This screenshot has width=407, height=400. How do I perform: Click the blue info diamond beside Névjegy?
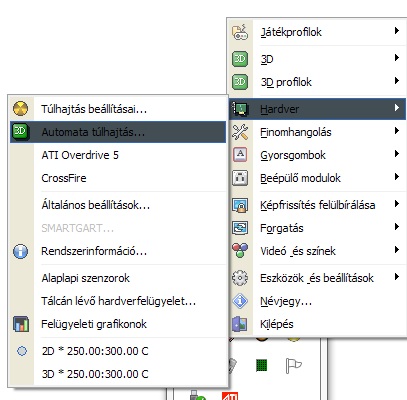[x=240, y=301]
